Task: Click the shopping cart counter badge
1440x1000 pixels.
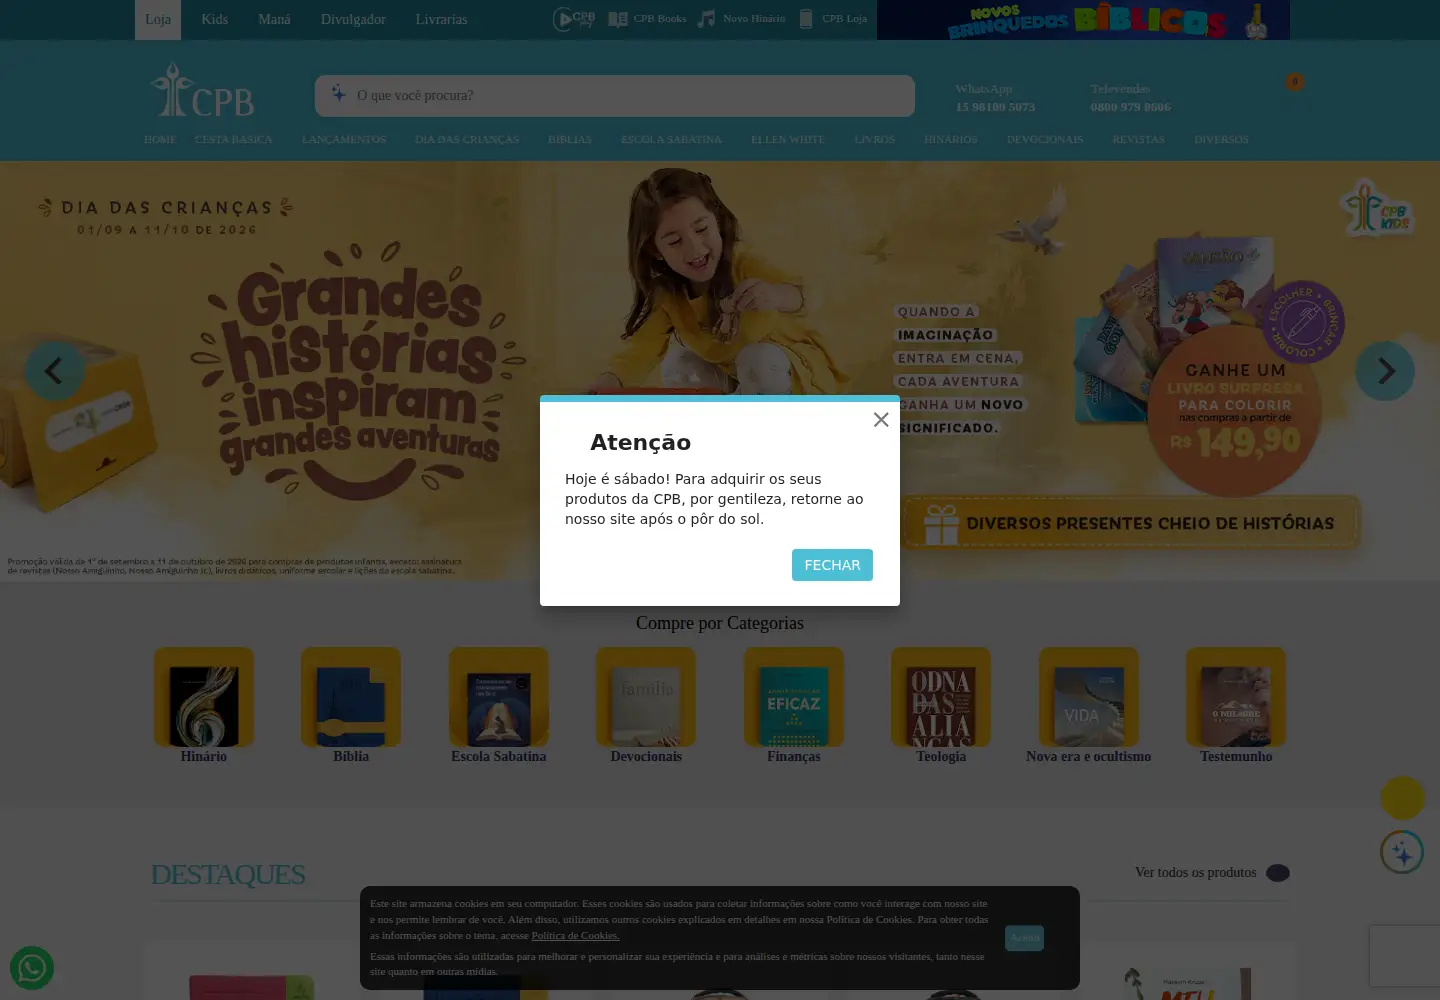Action: 1295,82
